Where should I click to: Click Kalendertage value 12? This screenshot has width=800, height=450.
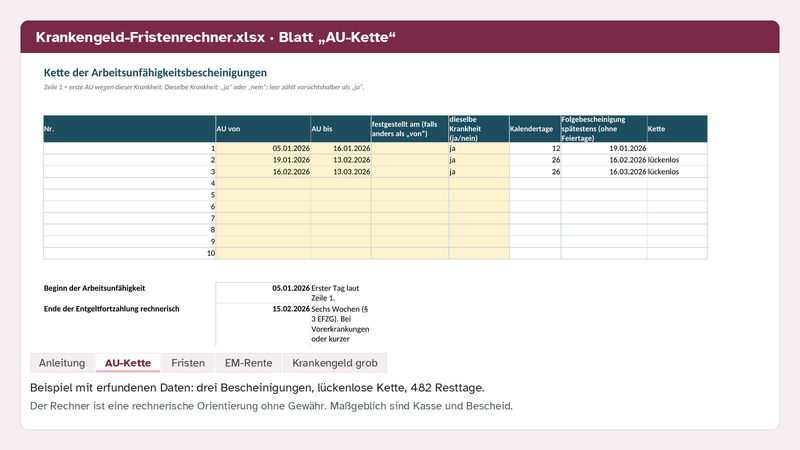click(x=535, y=148)
